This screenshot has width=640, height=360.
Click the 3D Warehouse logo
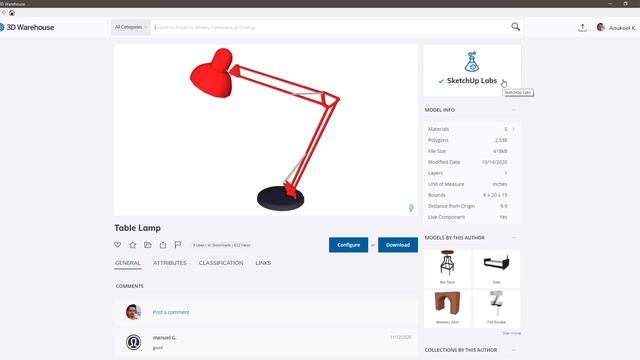tap(27, 27)
